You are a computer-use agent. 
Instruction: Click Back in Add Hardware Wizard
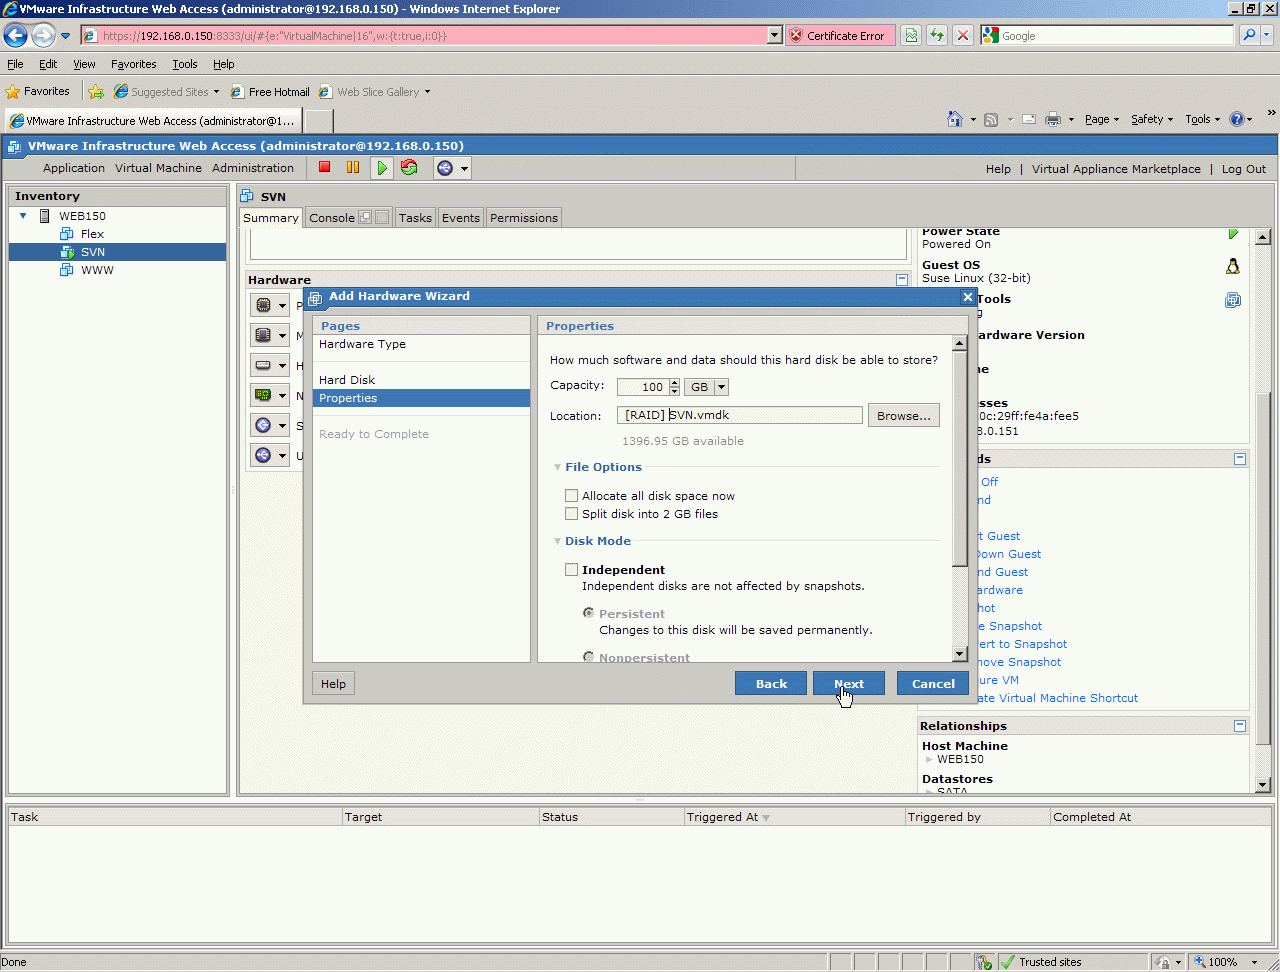(x=771, y=684)
